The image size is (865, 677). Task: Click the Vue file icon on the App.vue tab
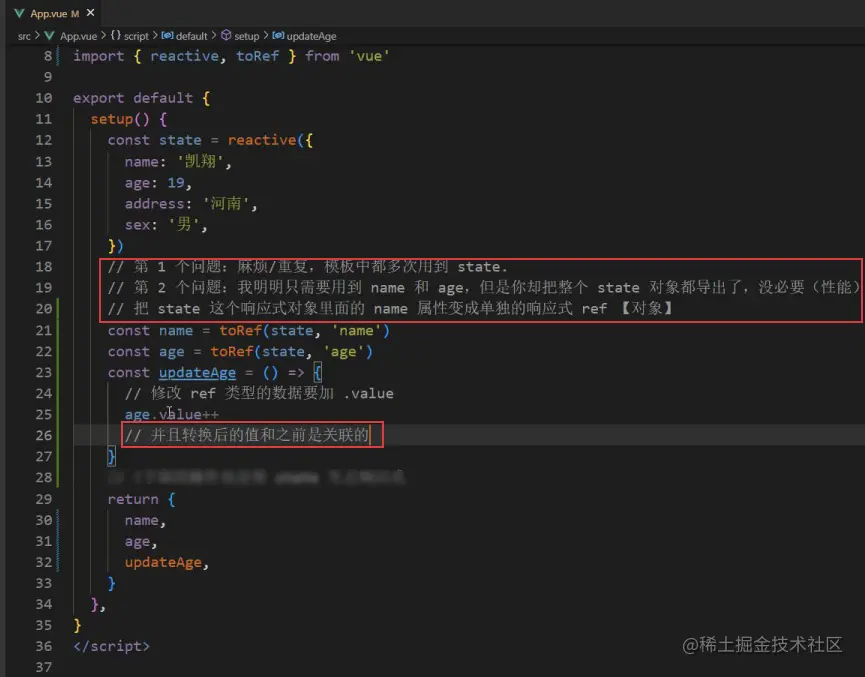(x=19, y=13)
